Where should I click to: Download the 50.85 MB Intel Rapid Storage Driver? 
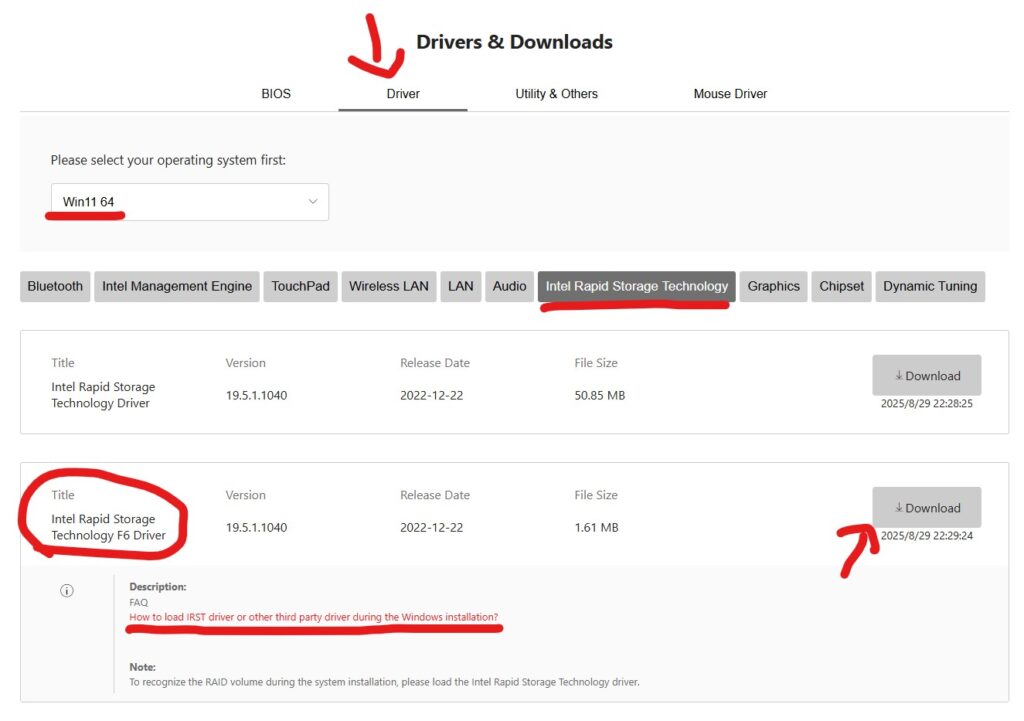(x=927, y=376)
